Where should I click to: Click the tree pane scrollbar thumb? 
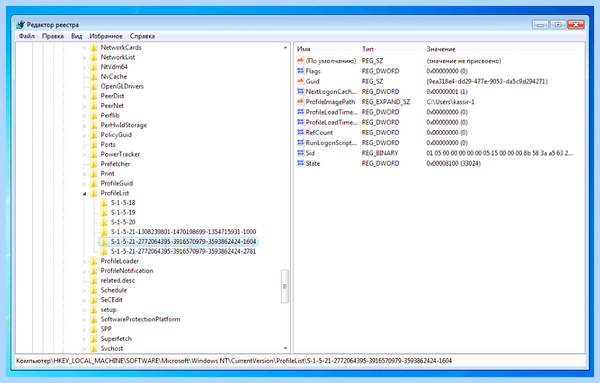point(285,286)
